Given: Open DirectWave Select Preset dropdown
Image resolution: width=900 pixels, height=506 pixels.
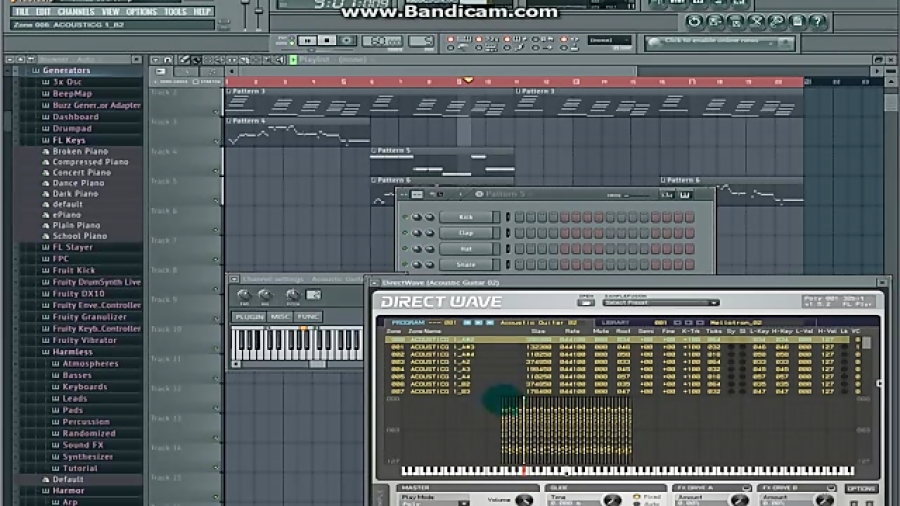Looking at the screenshot, I should point(661,302).
